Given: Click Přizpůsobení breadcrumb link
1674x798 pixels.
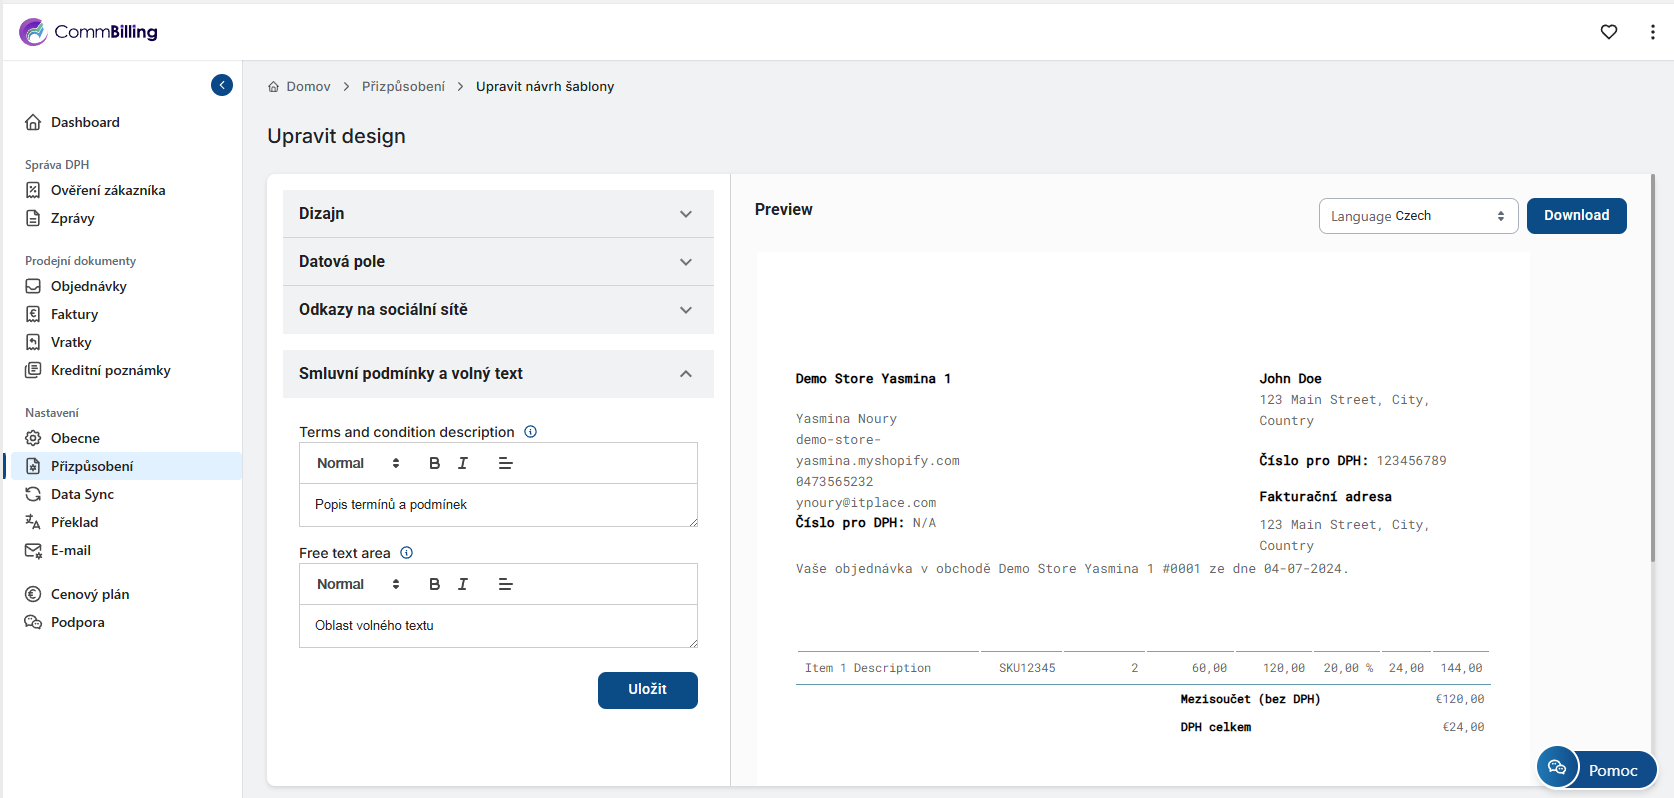Looking at the screenshot, I should (403, 87).
